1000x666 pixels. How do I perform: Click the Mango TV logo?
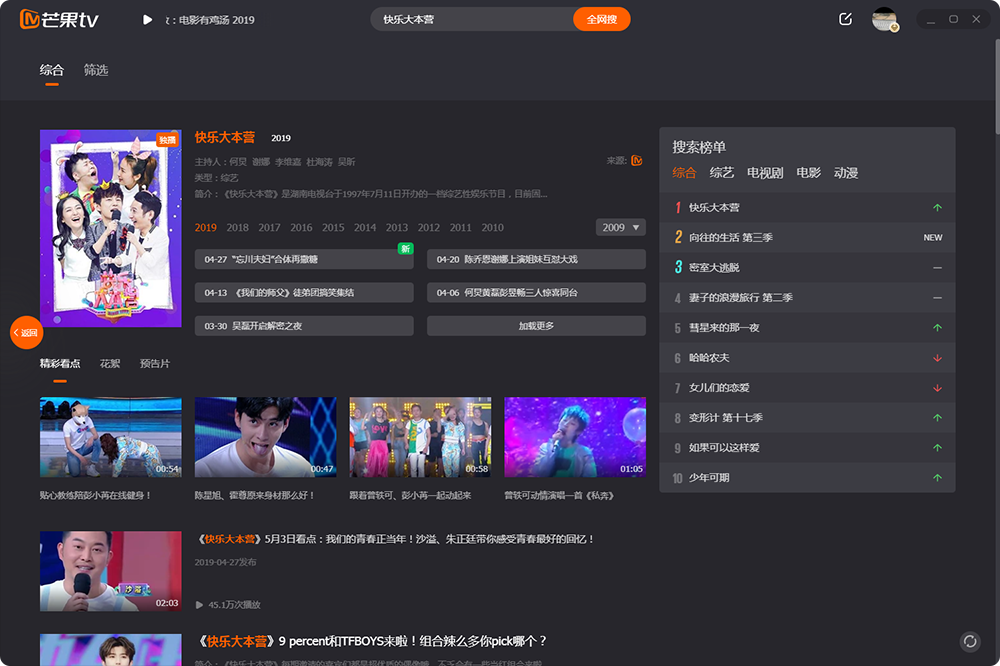point(59,19)
